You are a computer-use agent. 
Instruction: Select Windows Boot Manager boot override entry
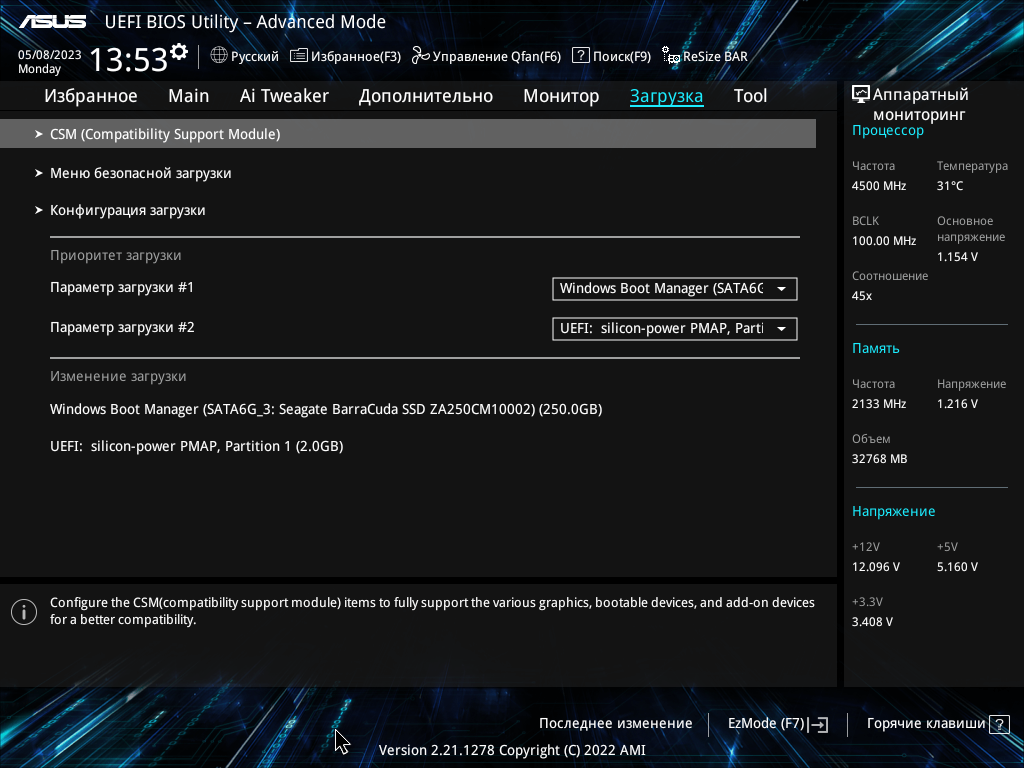[x=326, y=409]
